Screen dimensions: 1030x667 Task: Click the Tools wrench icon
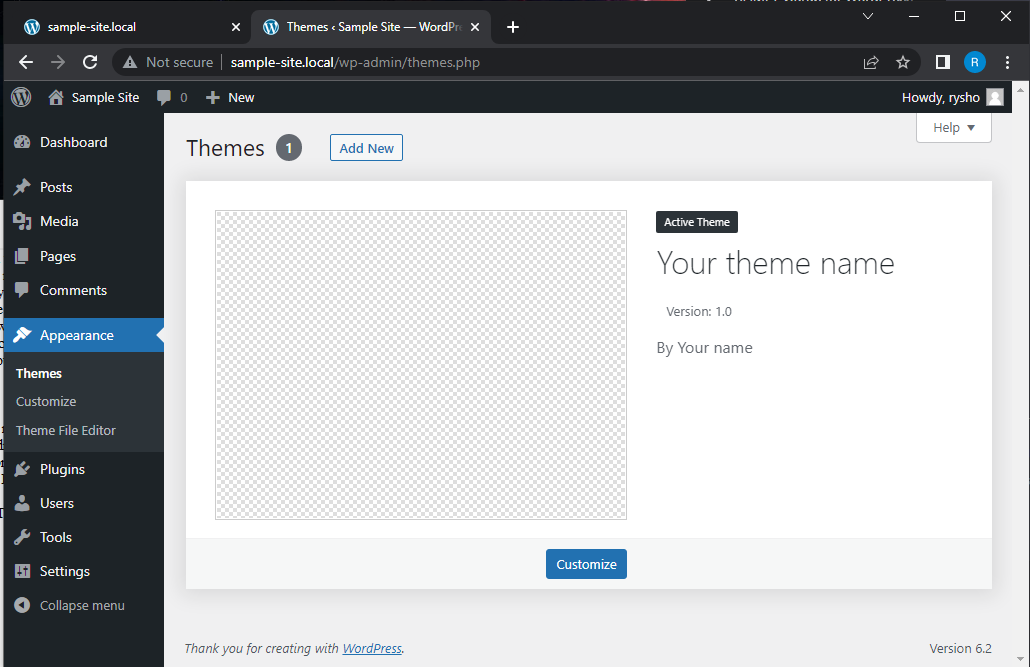point(22,538)
